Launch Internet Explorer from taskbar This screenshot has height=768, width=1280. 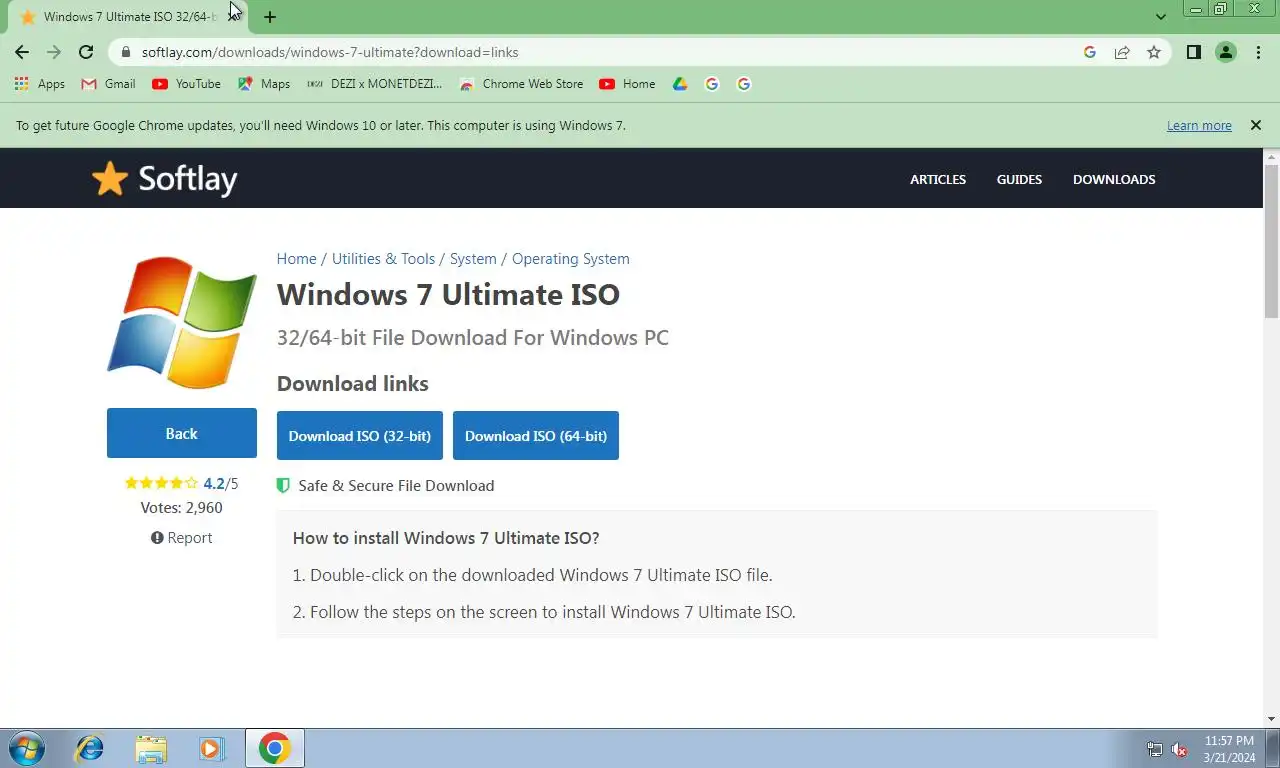[90, 748]
